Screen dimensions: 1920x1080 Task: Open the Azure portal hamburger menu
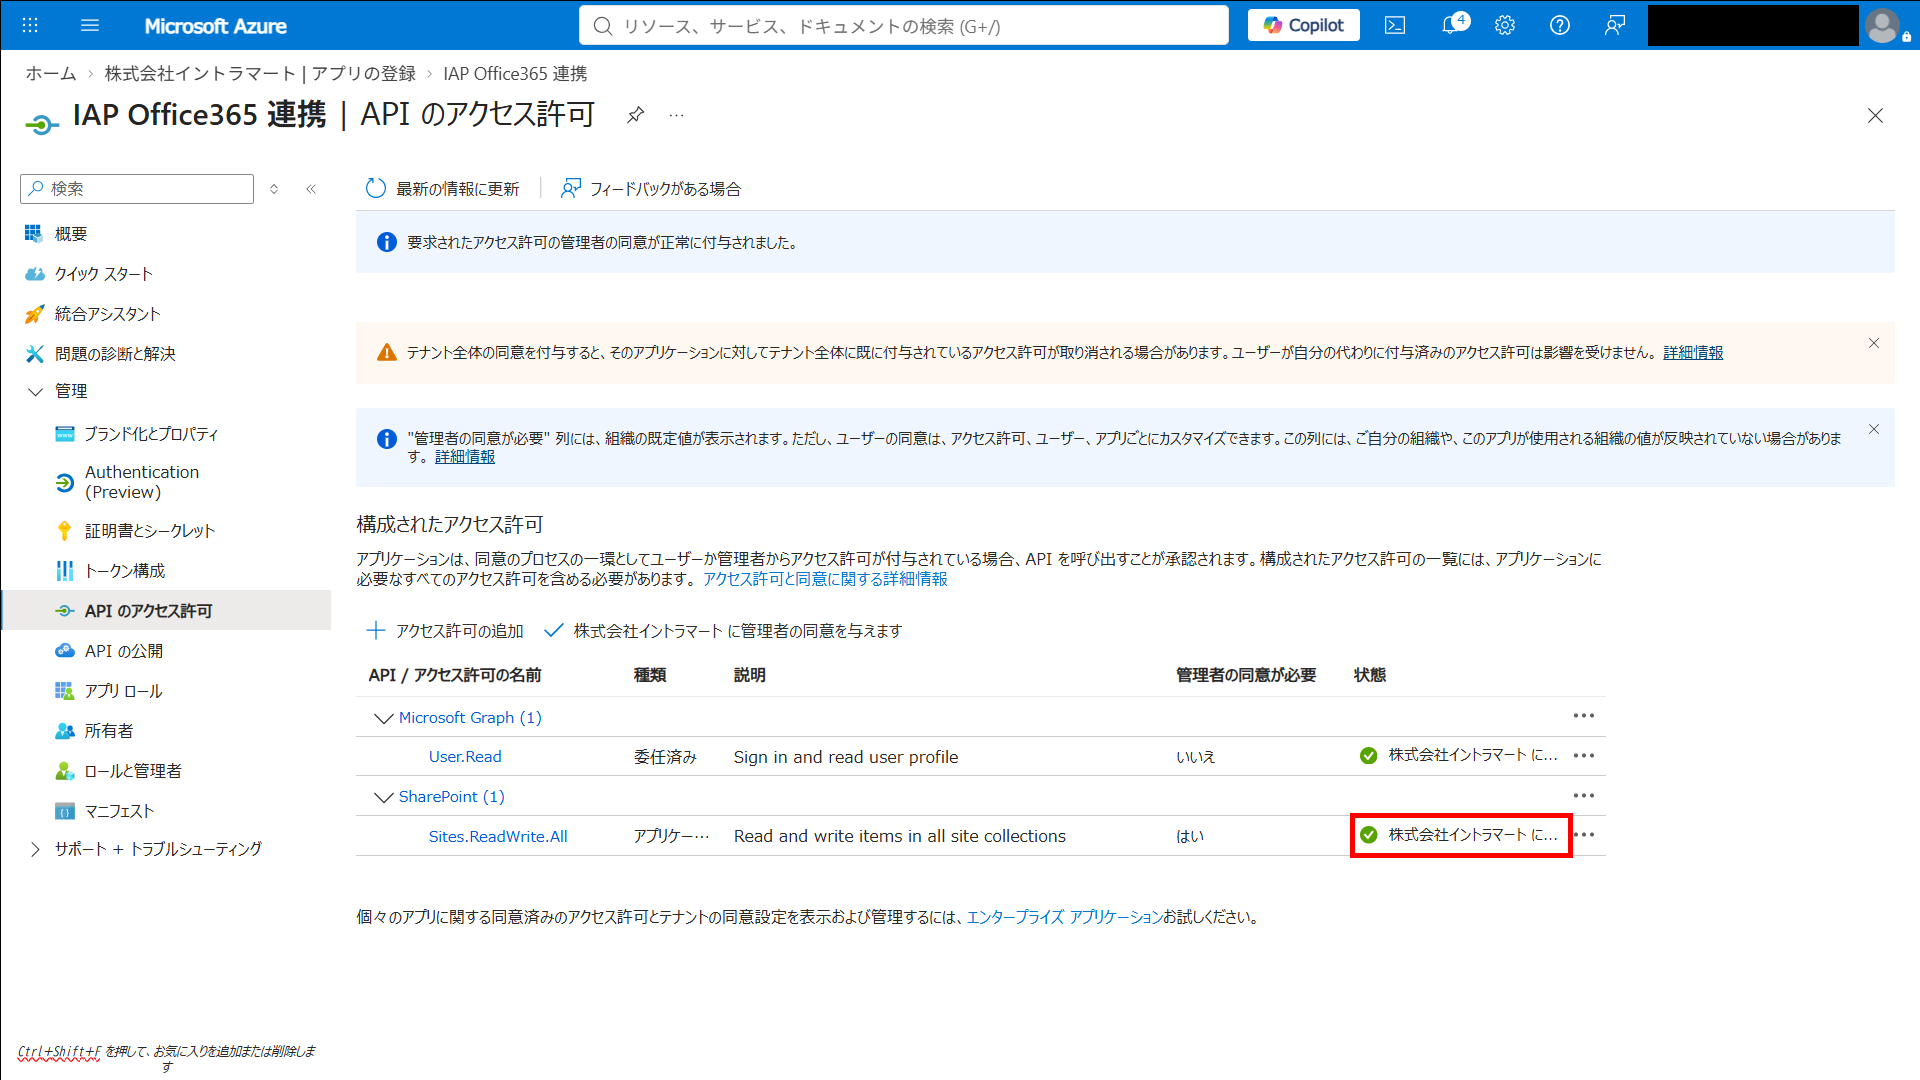(90, 26)
